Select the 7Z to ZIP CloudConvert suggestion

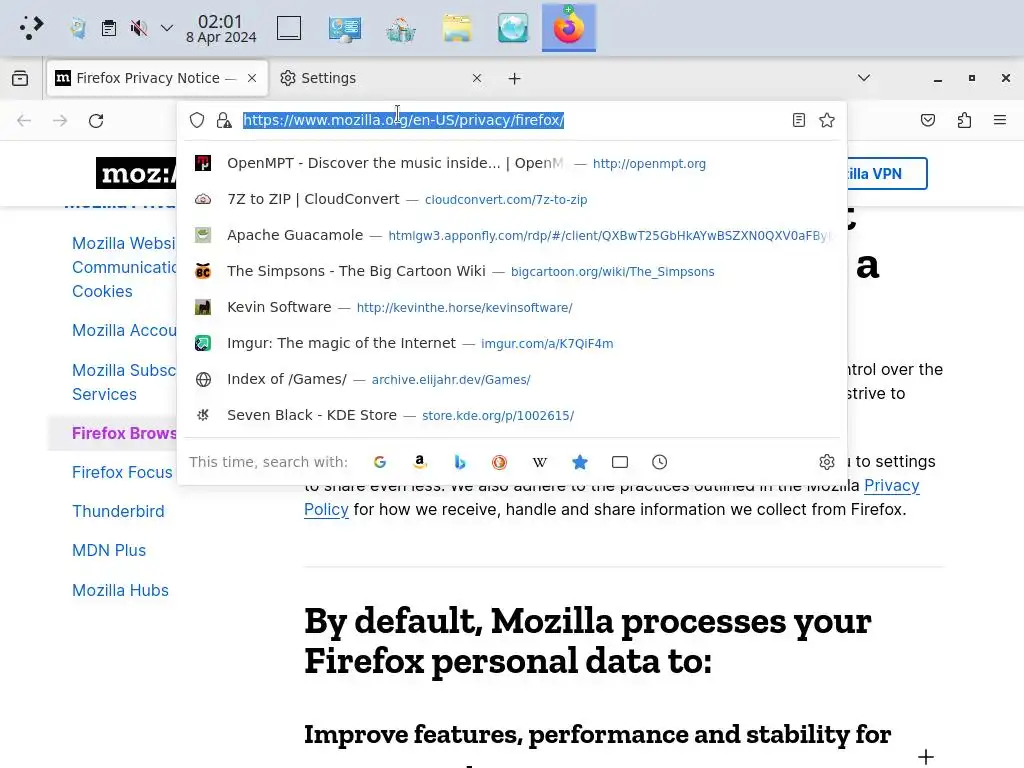point(512,199)
